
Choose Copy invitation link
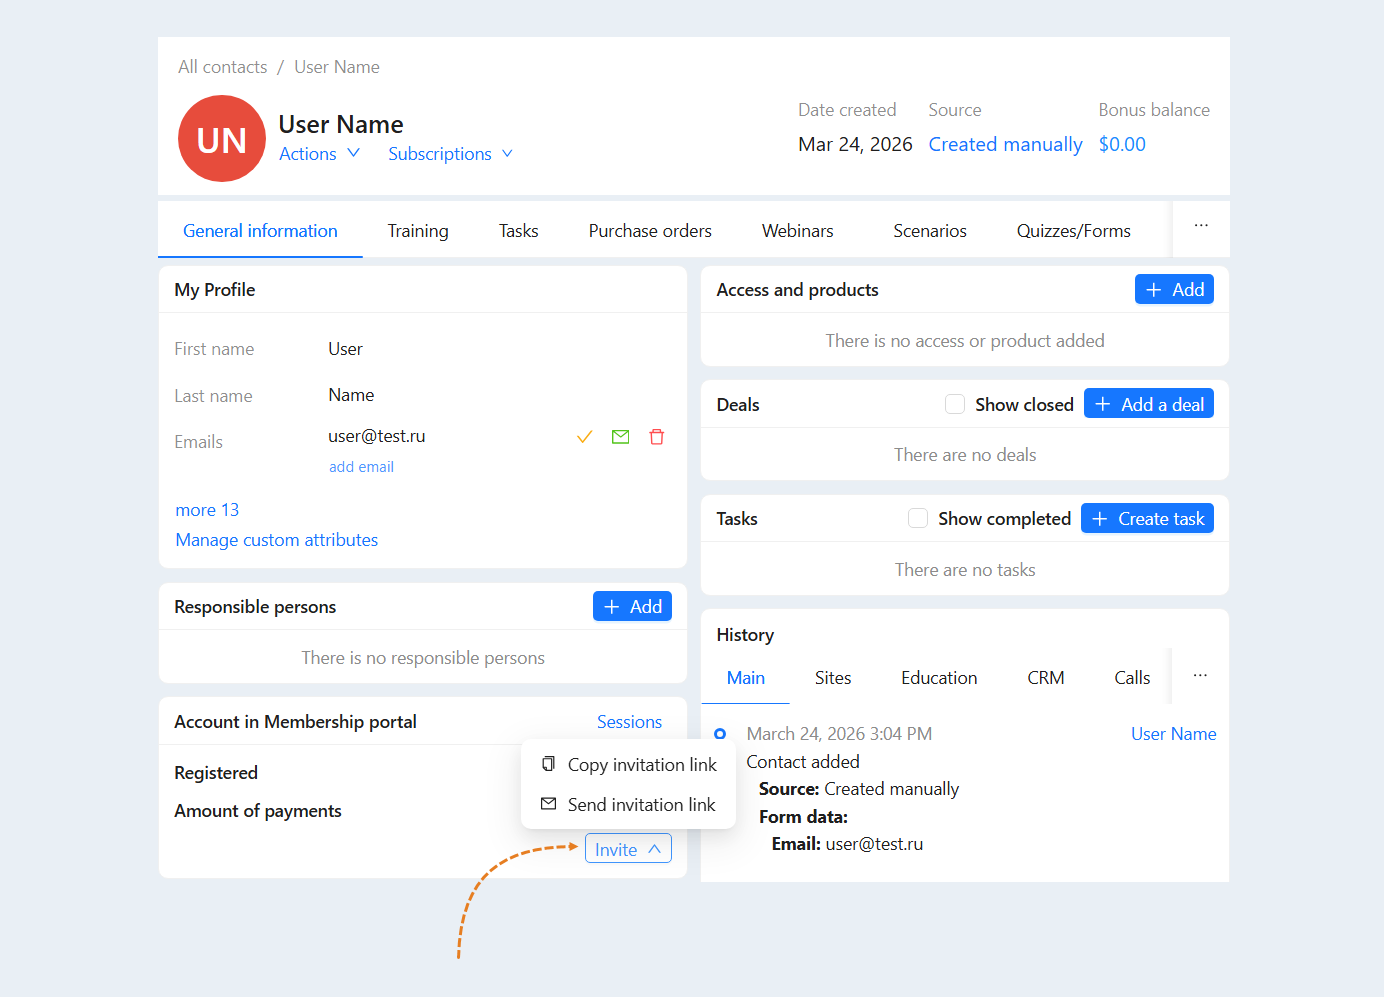629,765
